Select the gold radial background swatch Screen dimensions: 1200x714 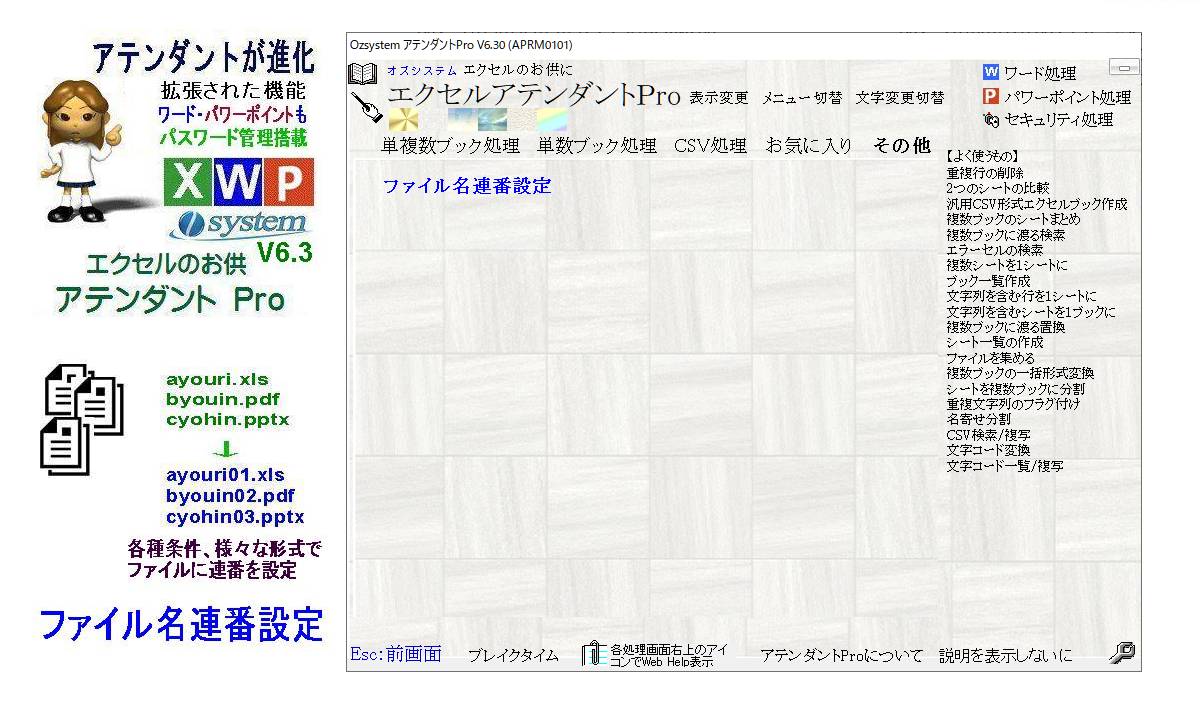coord(404,120)
